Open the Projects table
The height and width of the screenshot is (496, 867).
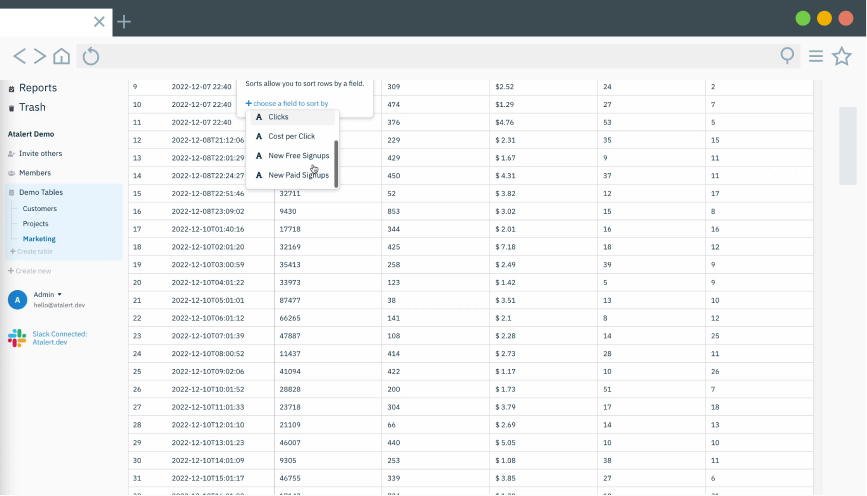[x=35, y=224]
